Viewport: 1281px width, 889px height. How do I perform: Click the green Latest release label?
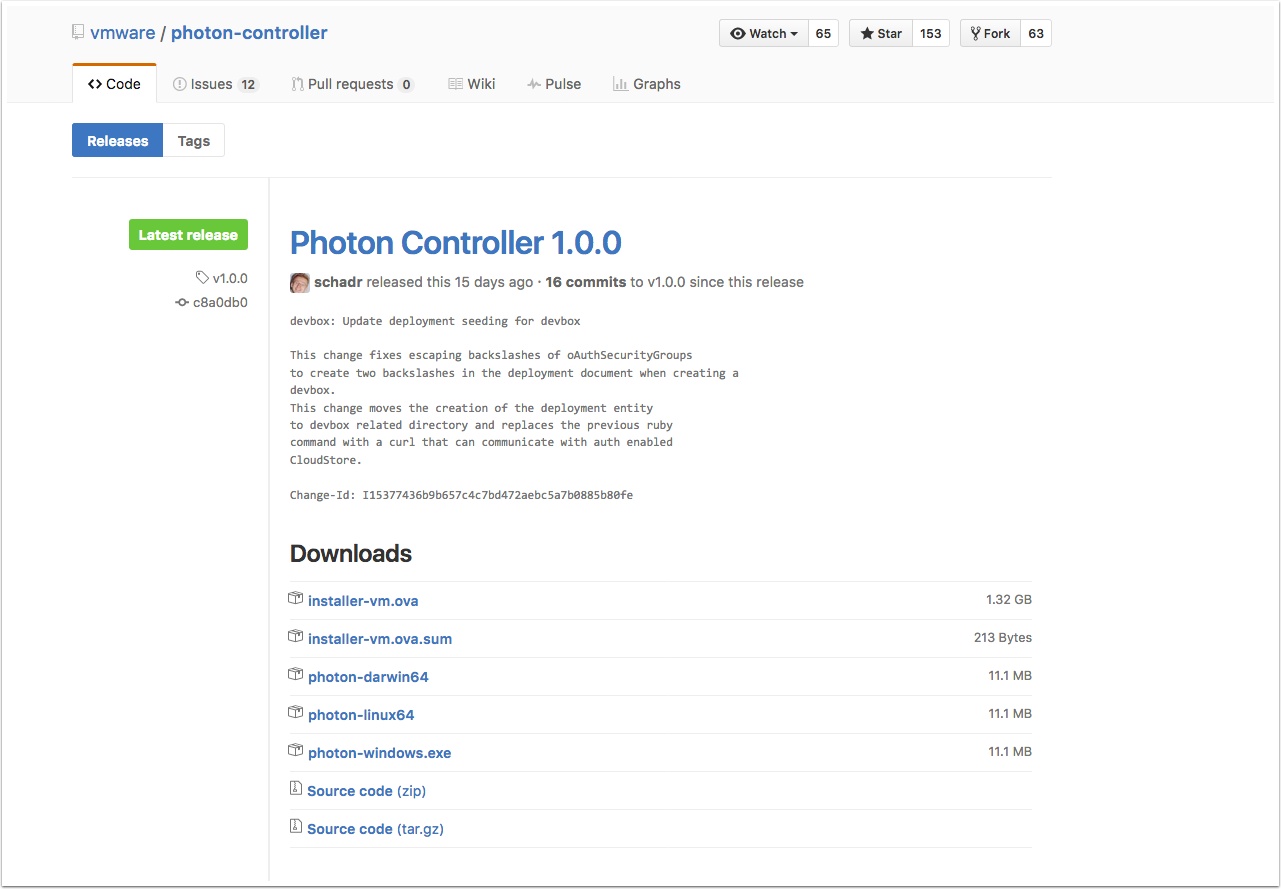pos(188,235)
